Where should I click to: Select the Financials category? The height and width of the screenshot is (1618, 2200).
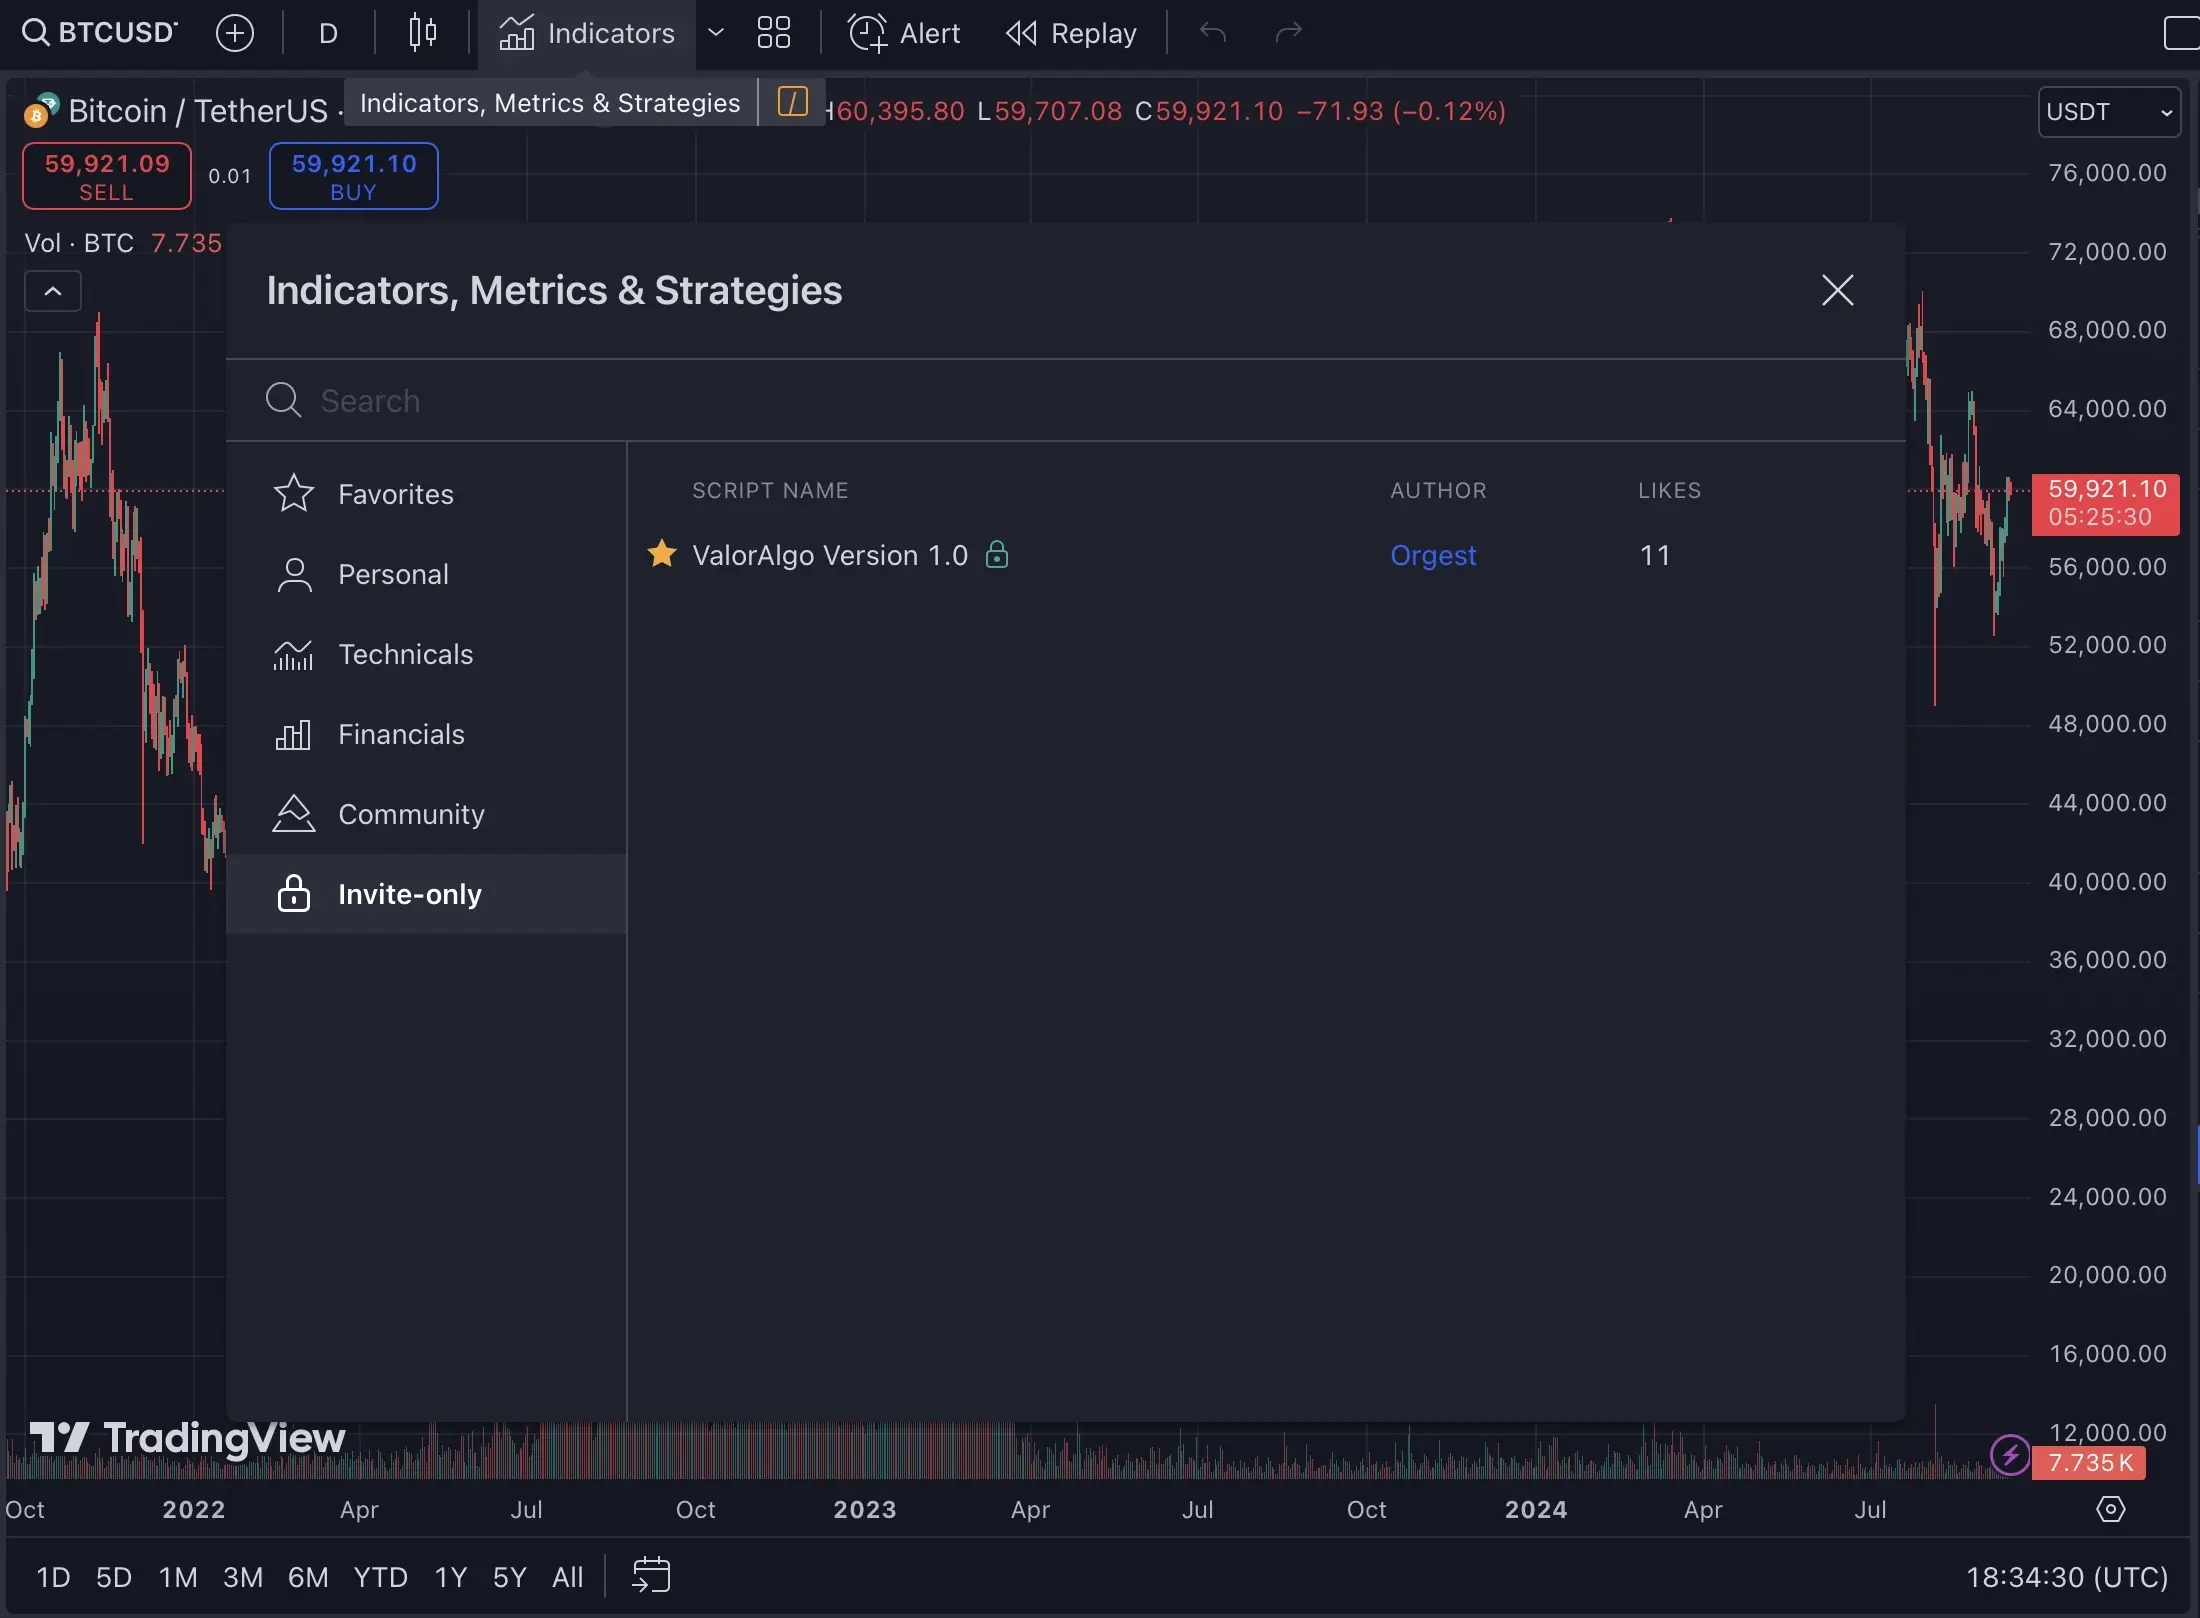[427, 734]
